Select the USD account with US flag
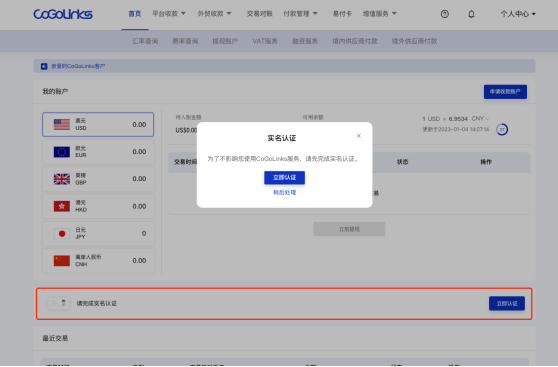558x367 pixels. (98, 125)
